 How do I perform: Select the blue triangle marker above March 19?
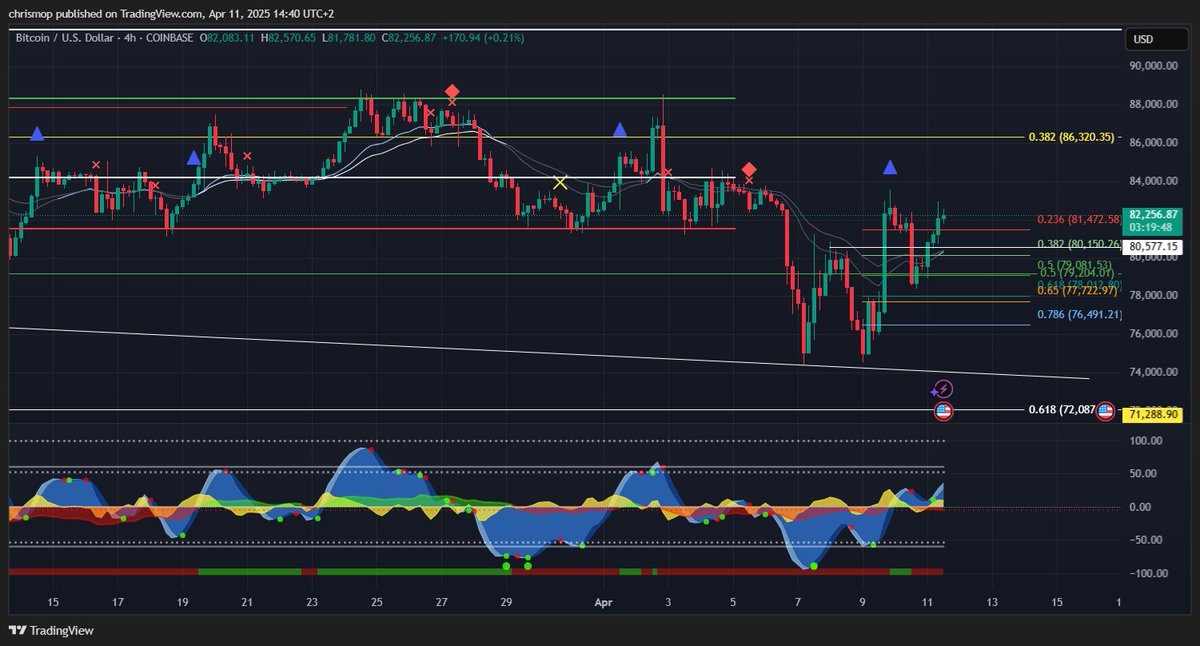193,157
